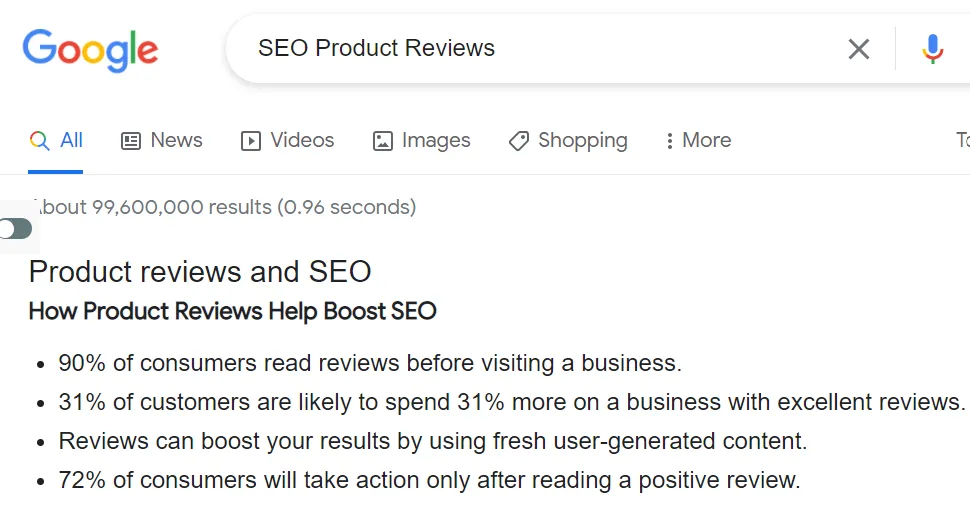Start voice search with the microphone icon
970x507 pixels.
[932, 49]
